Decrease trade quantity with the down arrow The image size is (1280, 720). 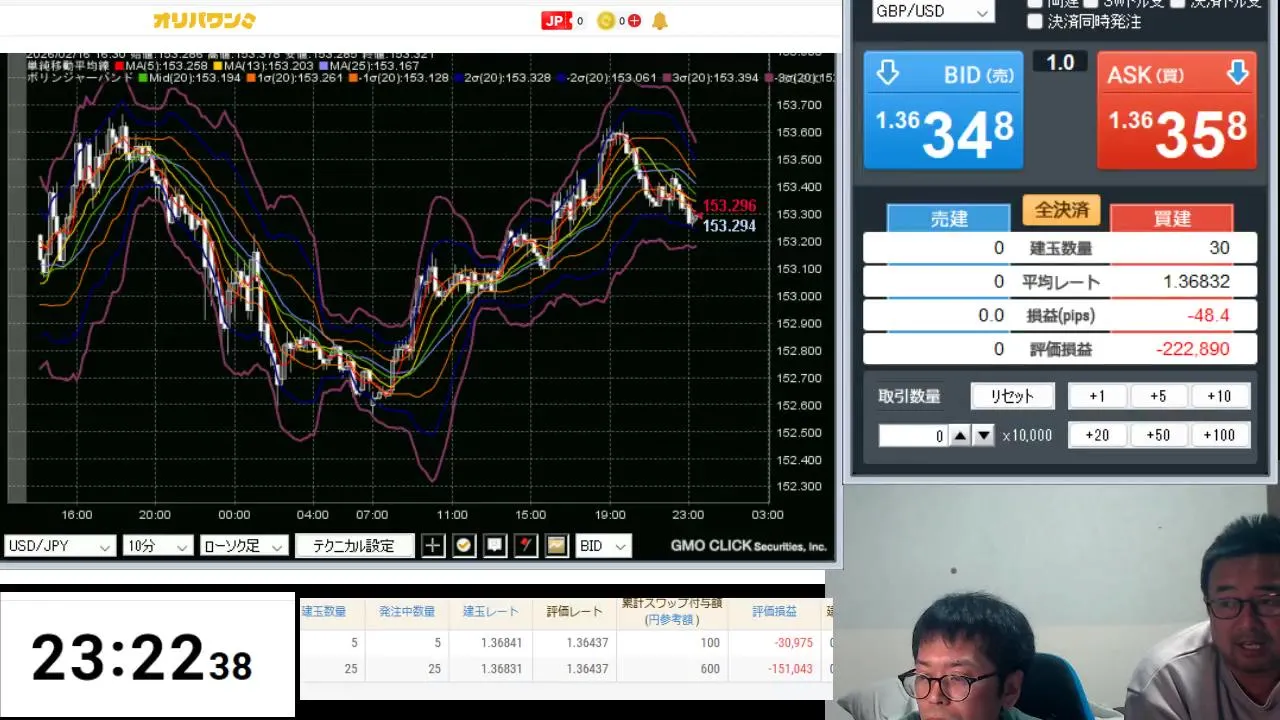pyautogui.click(x=984, y=435)
